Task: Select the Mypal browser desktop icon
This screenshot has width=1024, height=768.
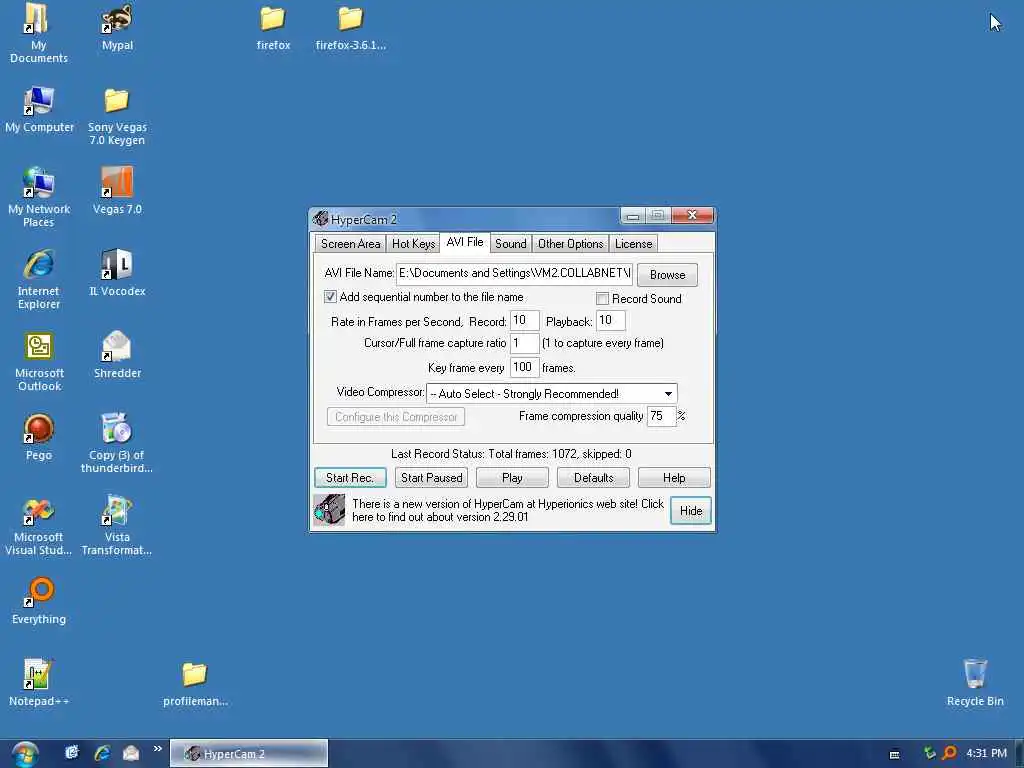Action: [117, 27]
